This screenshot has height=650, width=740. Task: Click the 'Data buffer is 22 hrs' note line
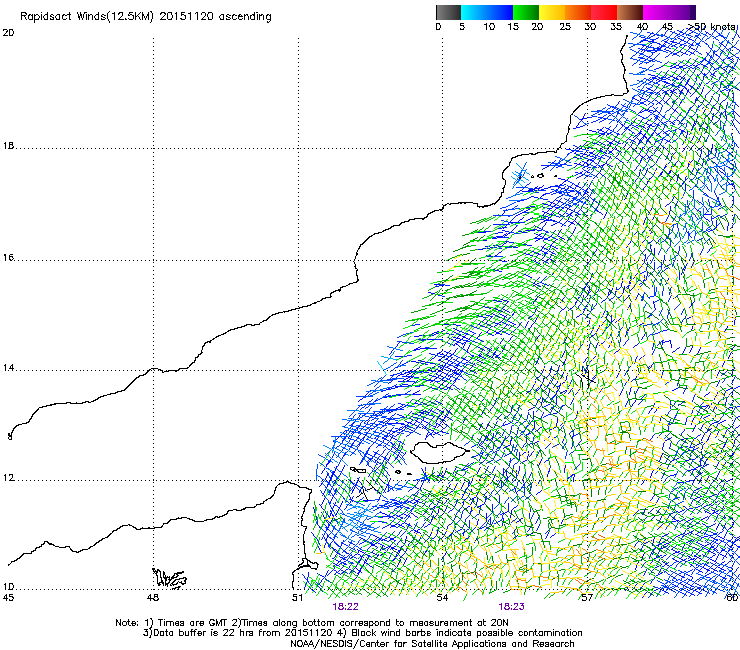(362, 633)
